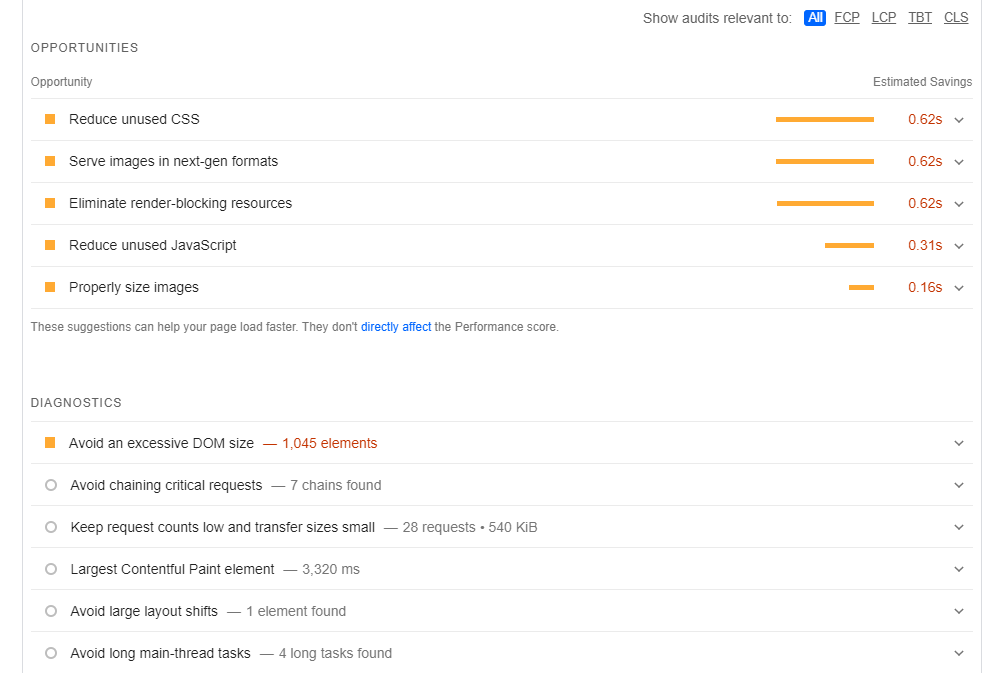Click the orange icon beside Reduce unused JavaScript

(49, 245)
